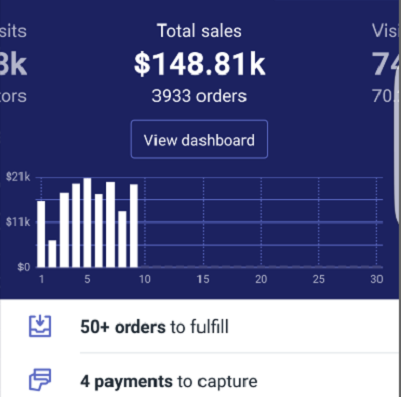401x397 pixels.
Task: Select the Total sales heading
Action: tap(199, 31)
